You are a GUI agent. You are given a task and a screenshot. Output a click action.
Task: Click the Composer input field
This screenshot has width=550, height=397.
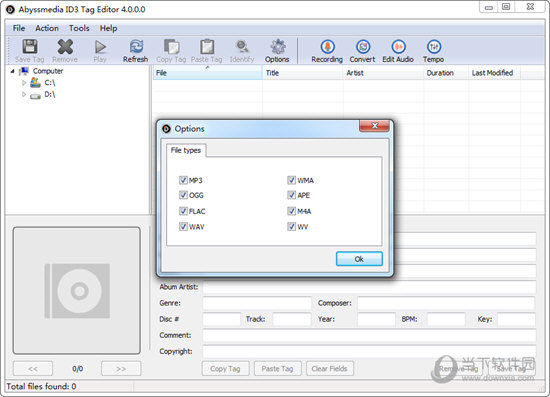(447, 303)
